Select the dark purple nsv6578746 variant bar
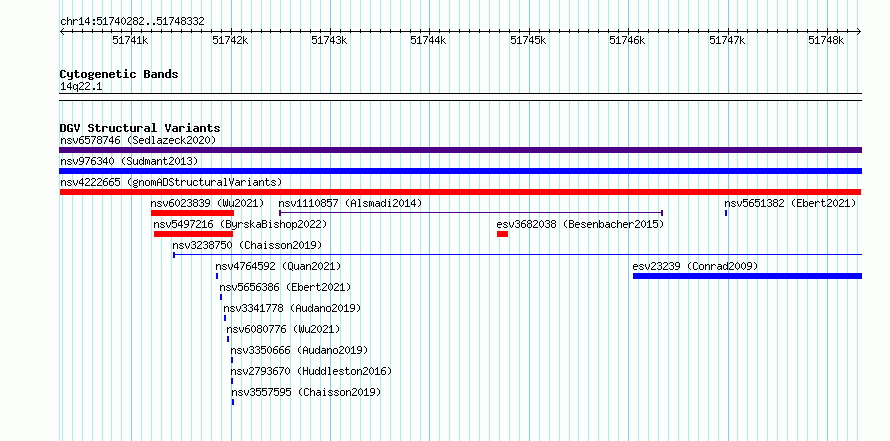 pyautogui.click(x=460, y=150)
